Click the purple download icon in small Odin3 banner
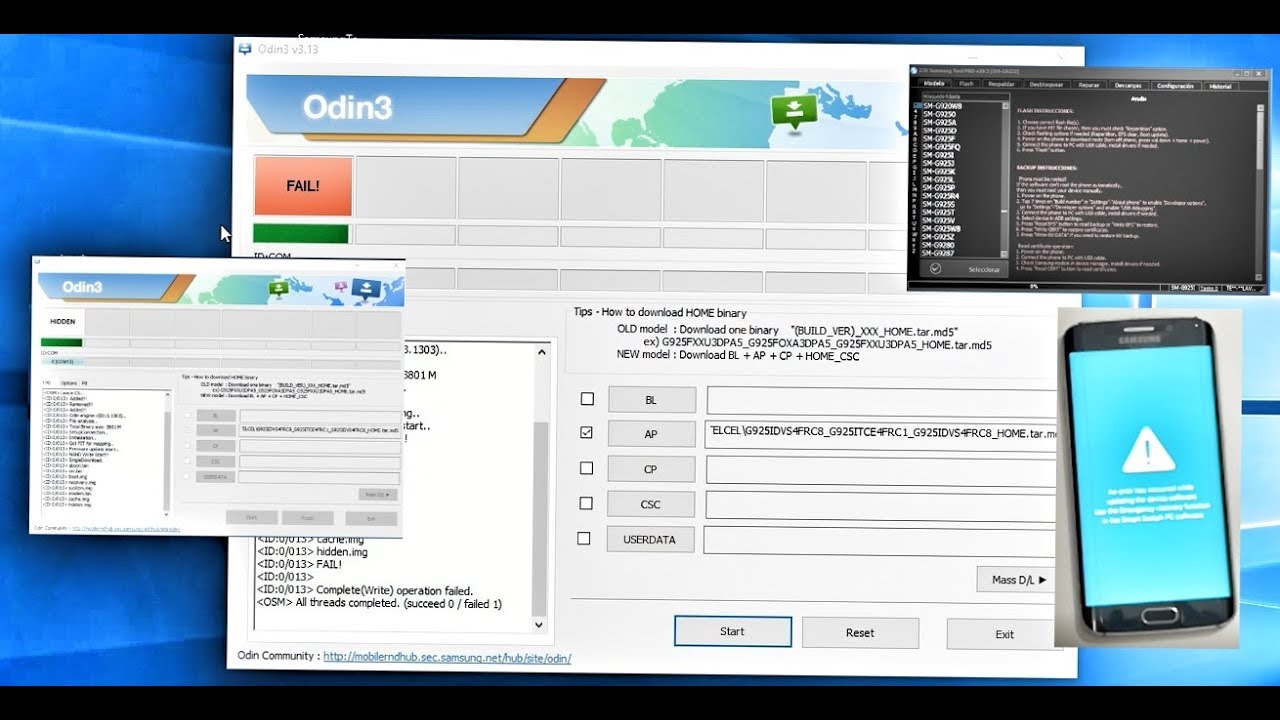Image resolution: width=1280 pixels, height=720 pixels. (341, 288)
